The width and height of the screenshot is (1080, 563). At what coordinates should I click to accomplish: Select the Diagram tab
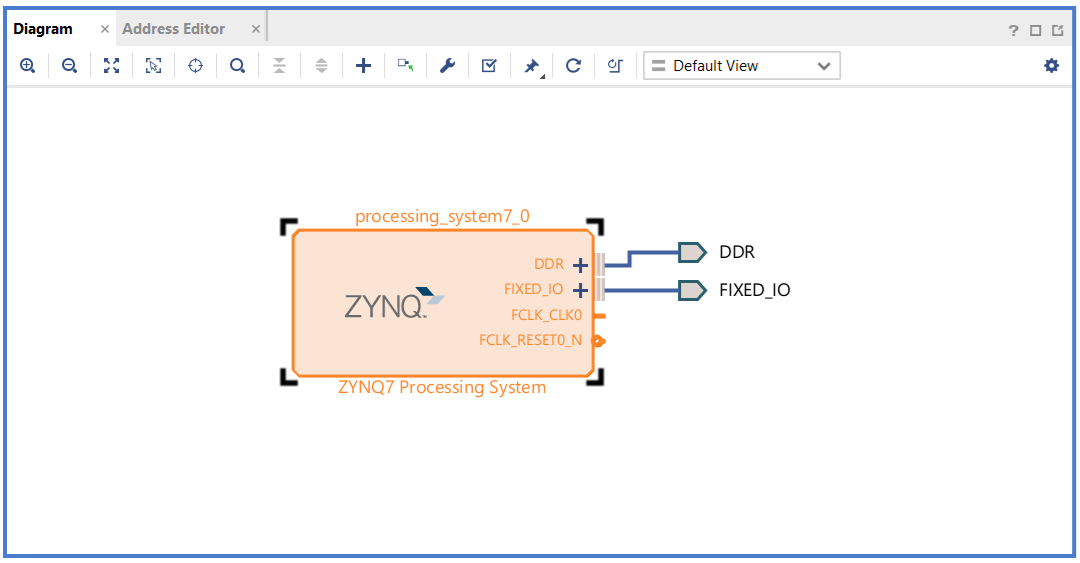pos(43,29)
